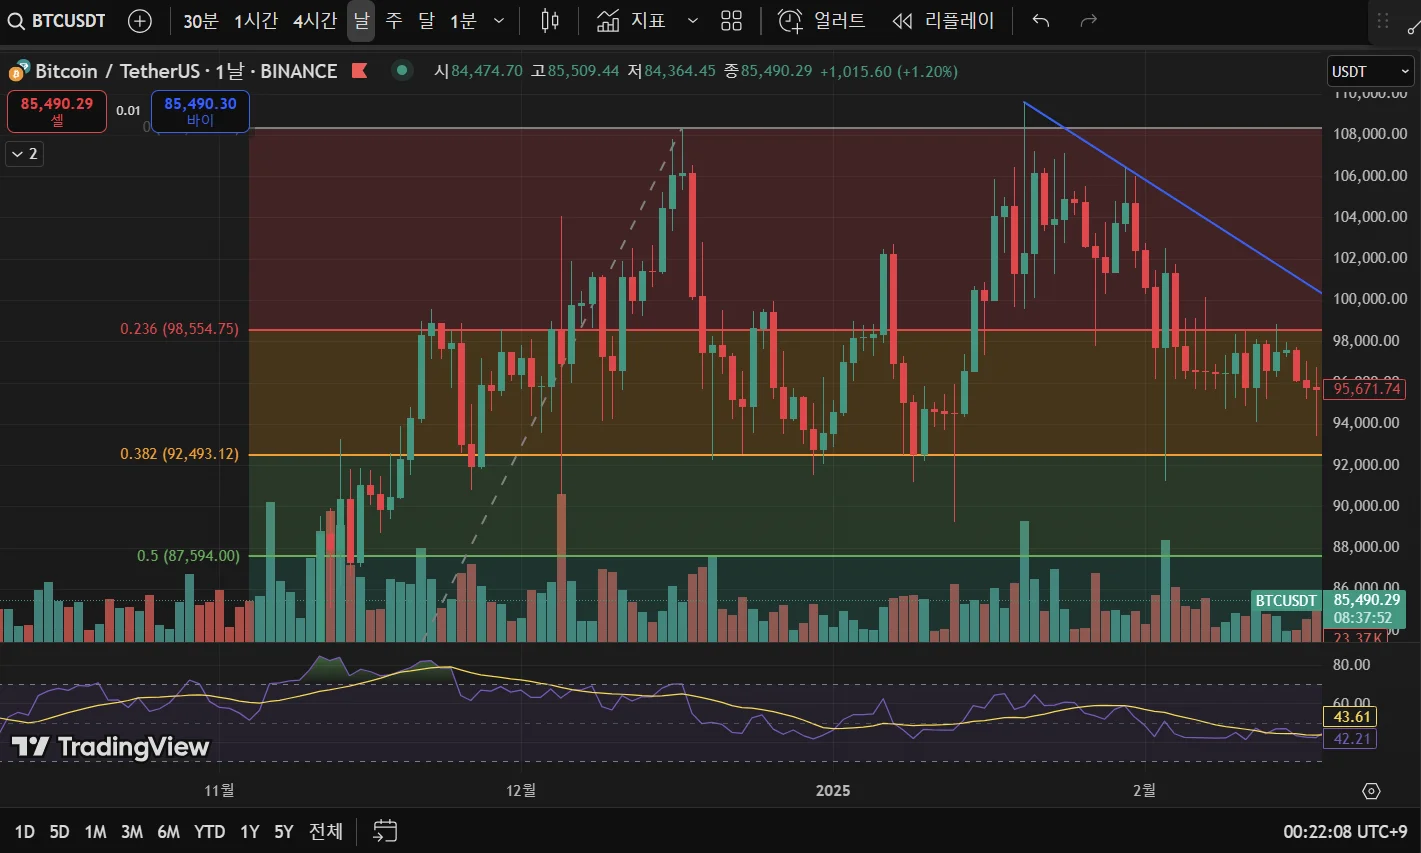Open the 지표 indicators dialog
The width and height of the screenshot is (1421, 853).
[x=631, y=21]
